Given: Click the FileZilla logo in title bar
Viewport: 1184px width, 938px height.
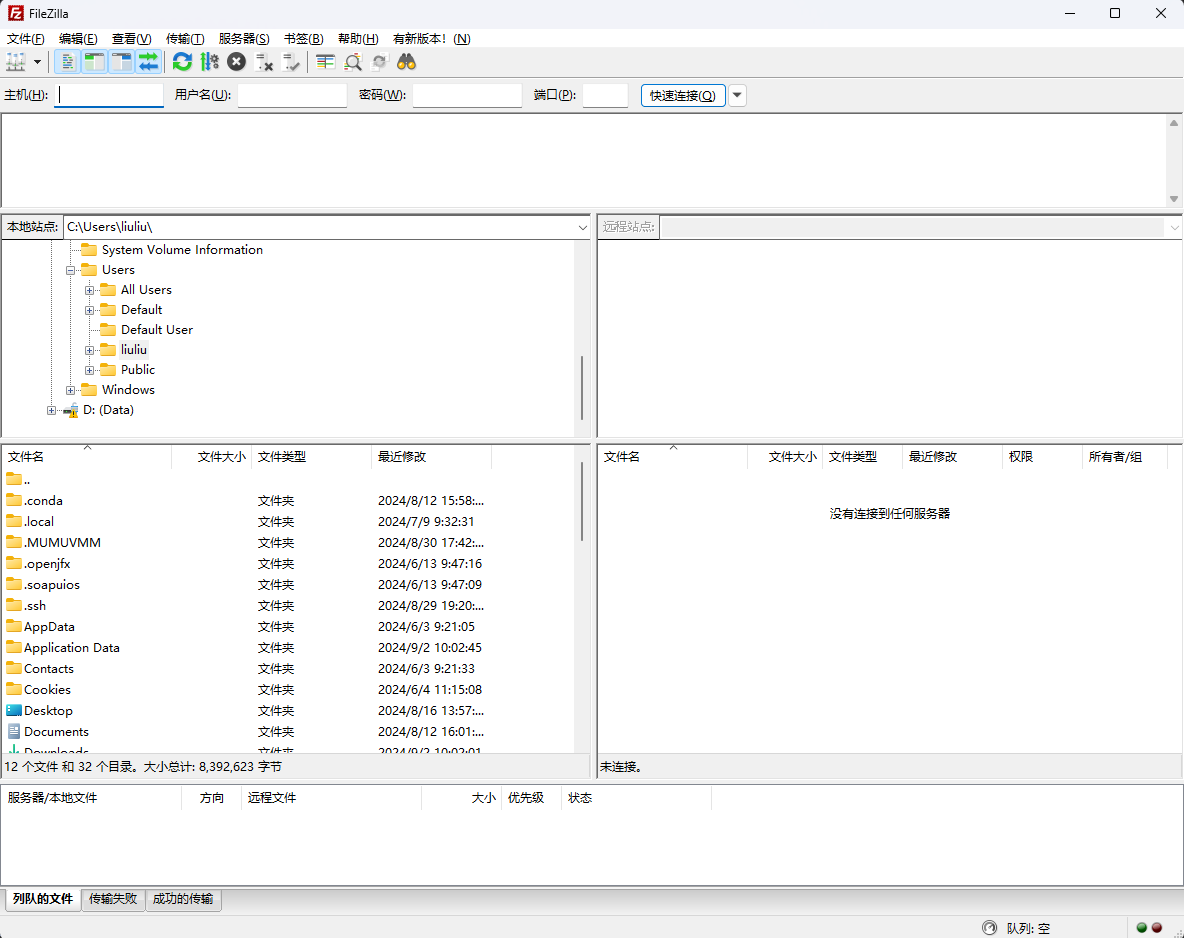Looking at the screenshot, I should pos(15,13).
